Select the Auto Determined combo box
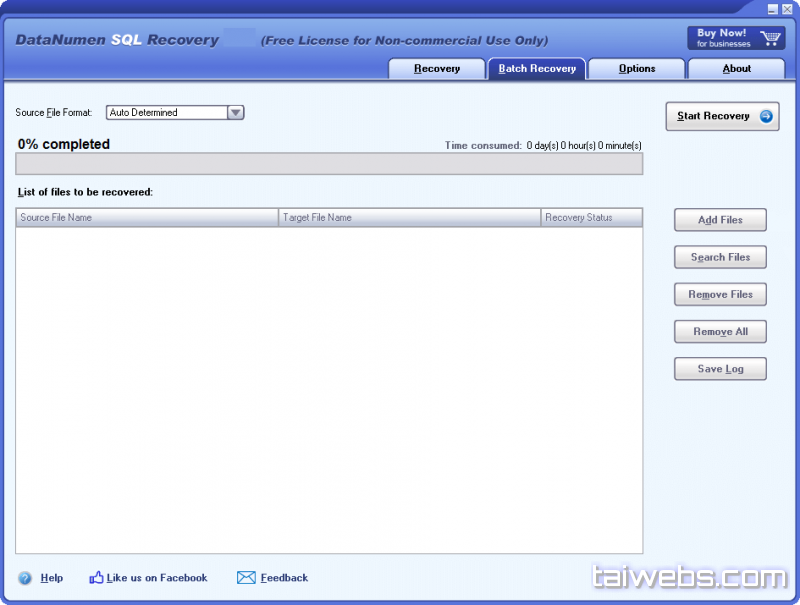The width and height of the screenshot is (800, 605). 166,113
